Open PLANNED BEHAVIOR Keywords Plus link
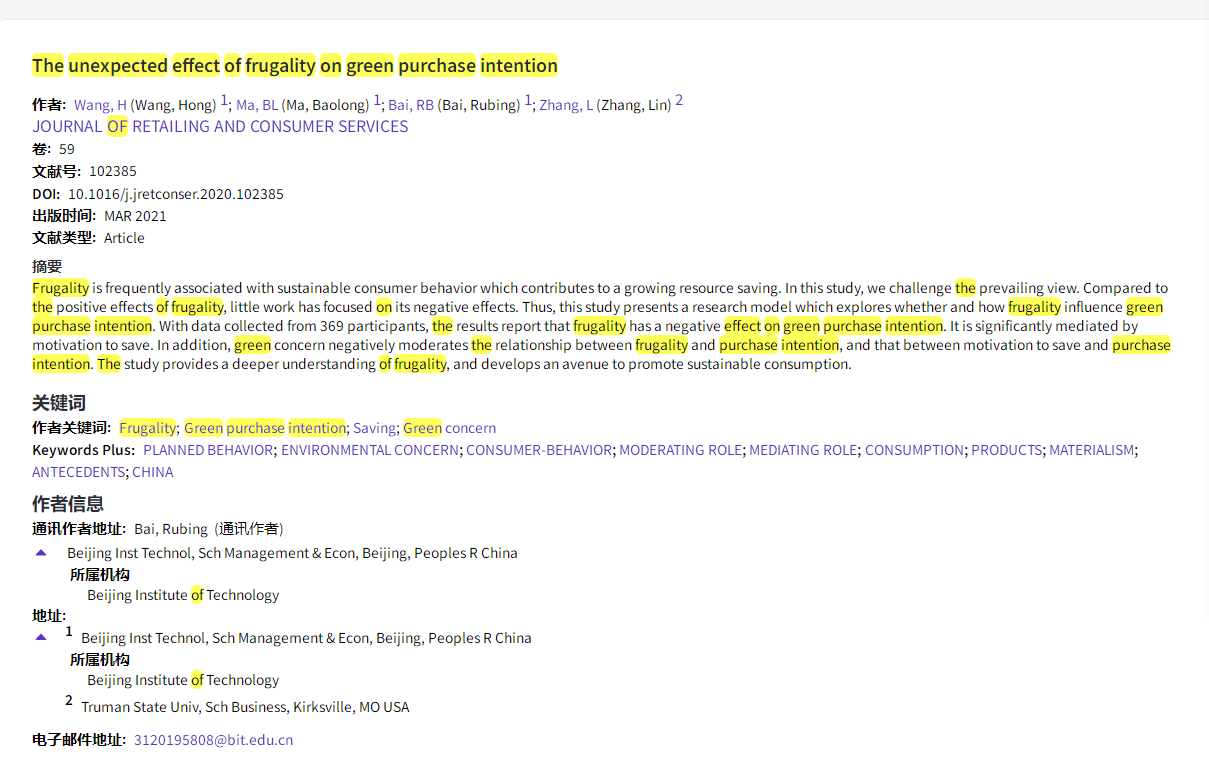 coord(208,450)
